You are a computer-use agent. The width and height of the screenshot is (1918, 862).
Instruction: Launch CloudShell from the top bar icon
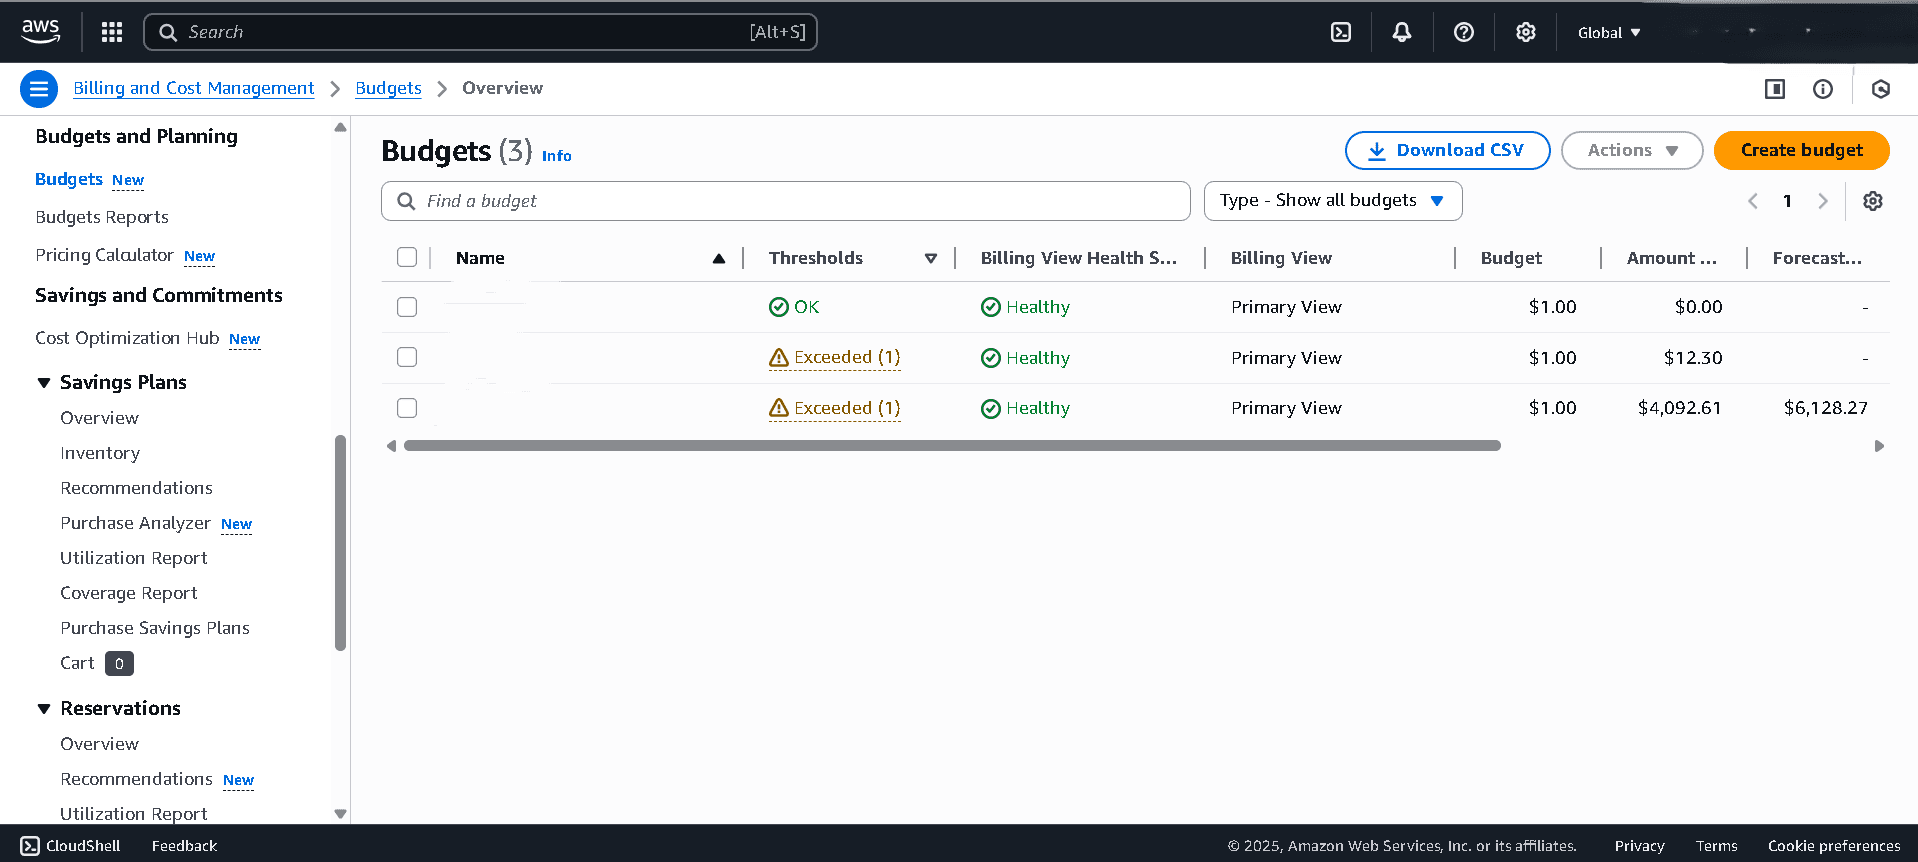[1341, 32]
